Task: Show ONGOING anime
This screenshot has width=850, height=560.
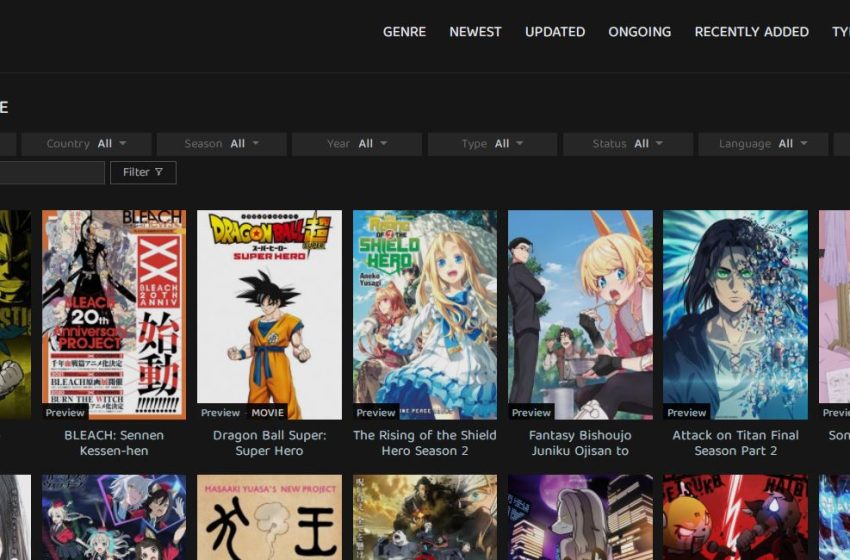Action: coord(639,32)
